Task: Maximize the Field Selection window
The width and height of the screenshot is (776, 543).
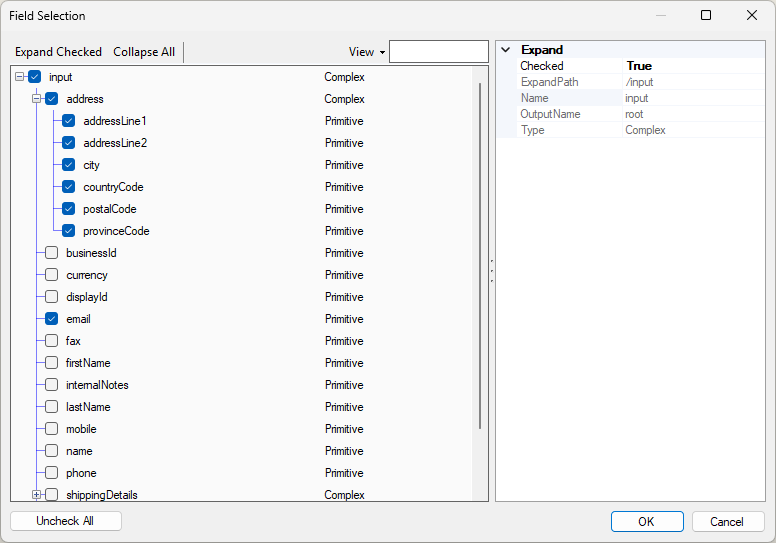Action: (x=706, y=15)
